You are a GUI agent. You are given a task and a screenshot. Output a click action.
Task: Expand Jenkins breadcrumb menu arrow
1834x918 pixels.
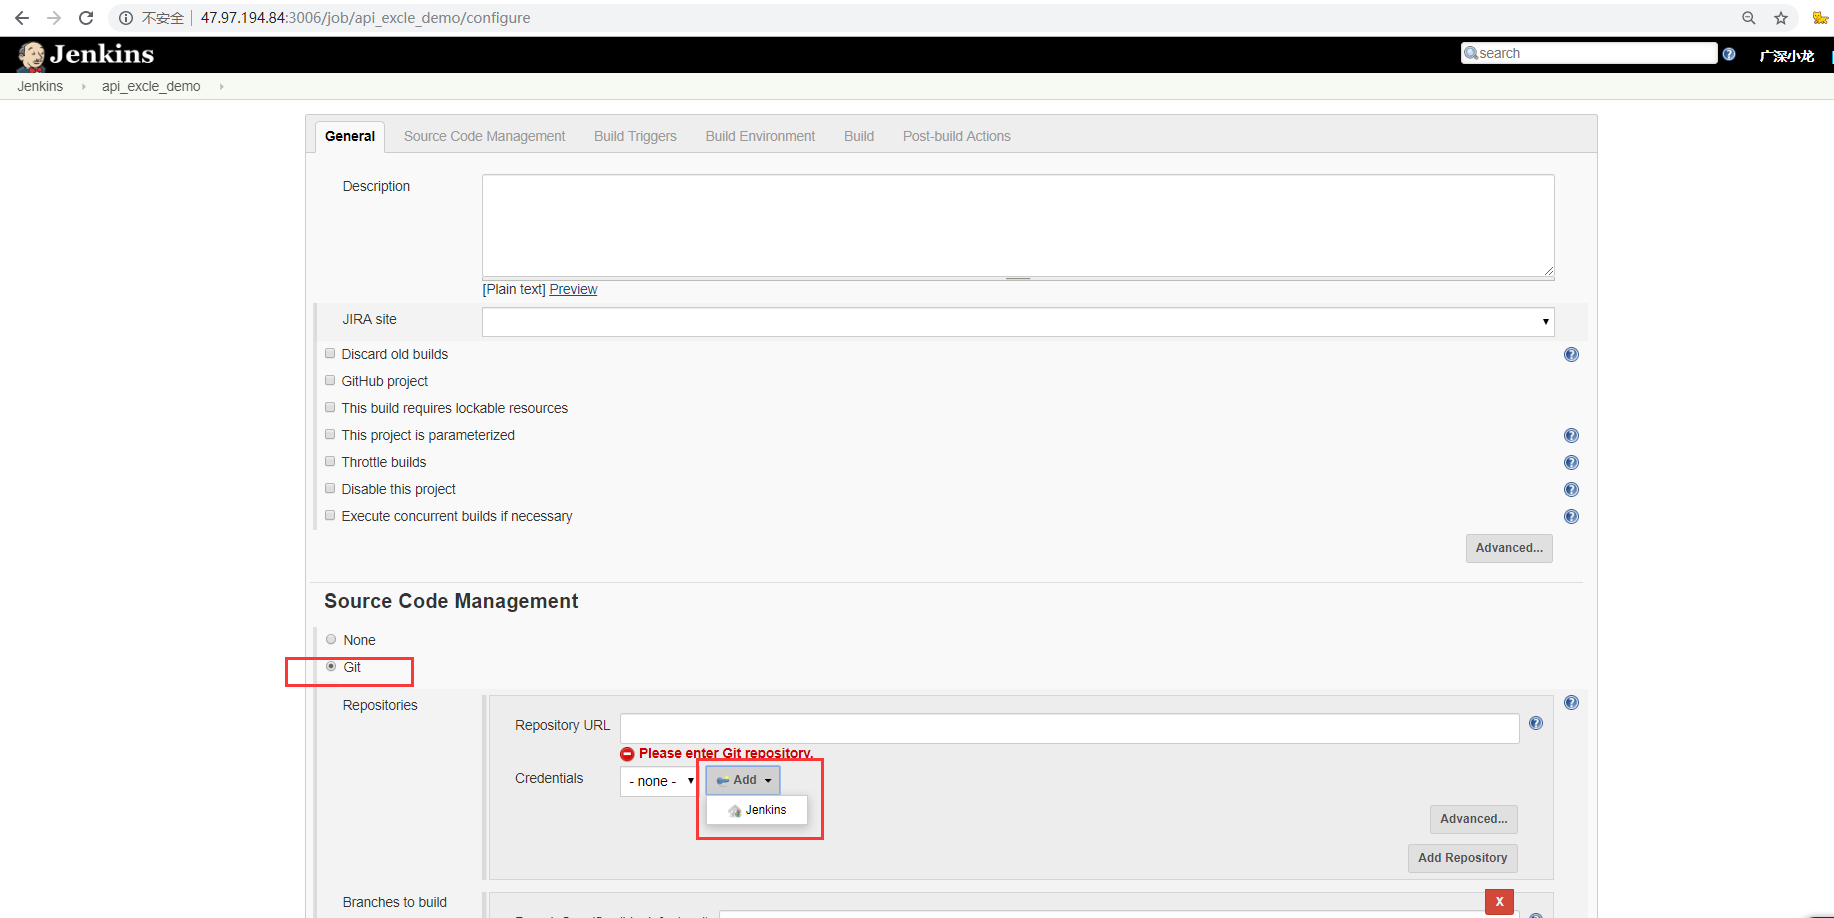[x=83, y=87]
